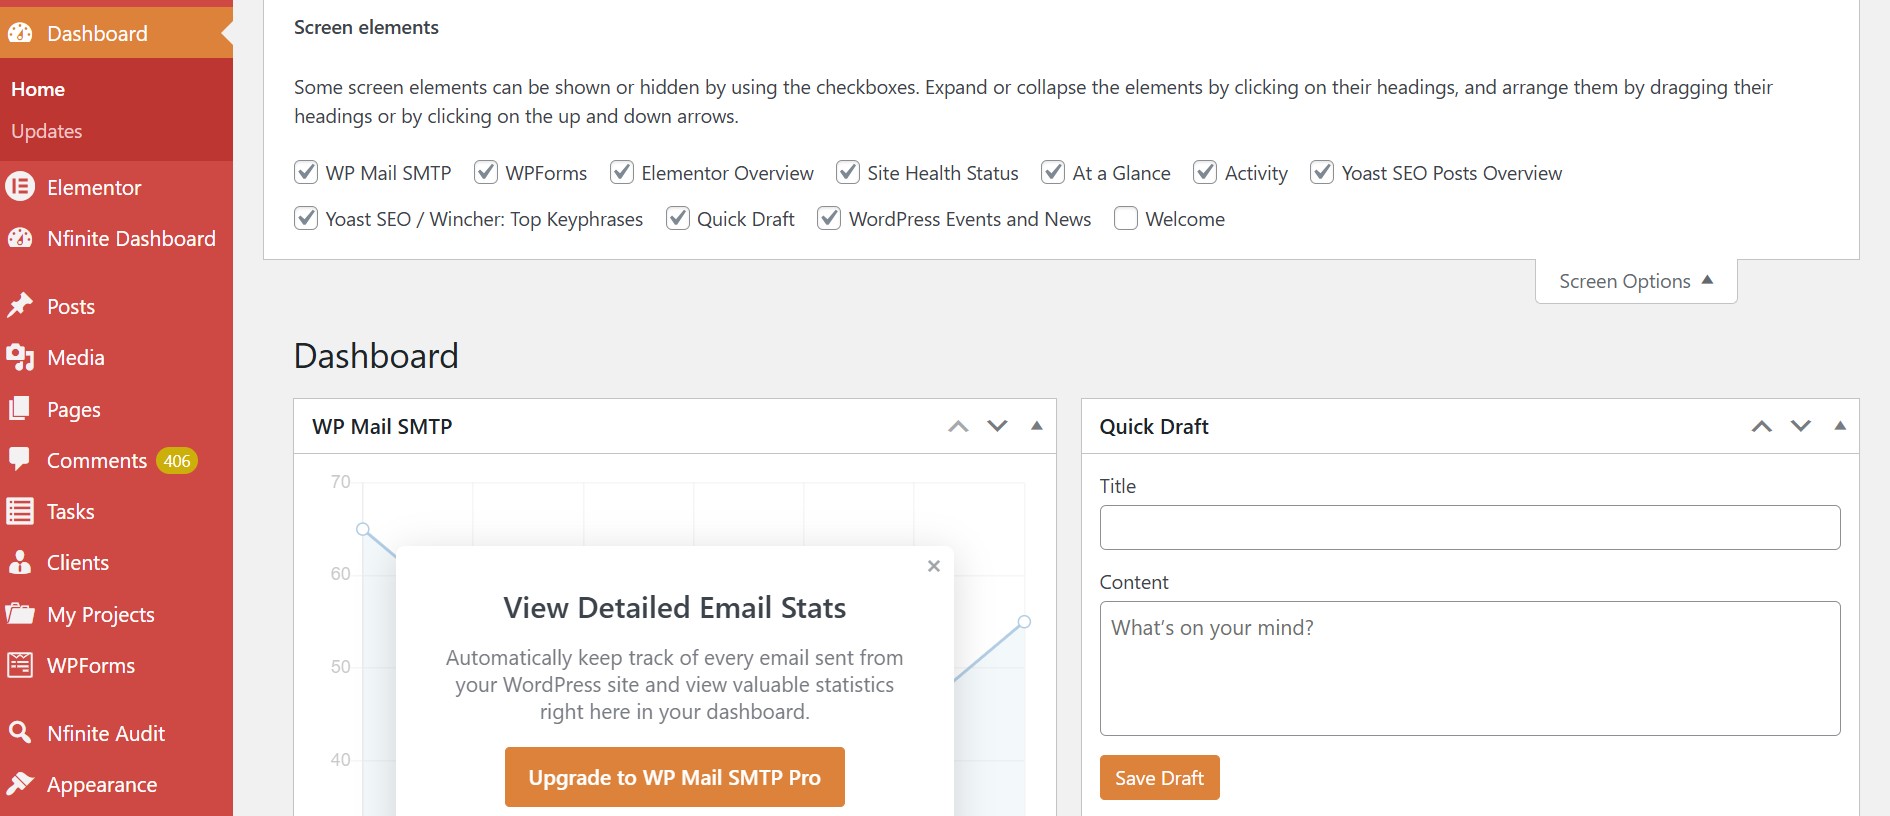Click Upgrade to WP Mail SMTP Pro

[674, 777]
